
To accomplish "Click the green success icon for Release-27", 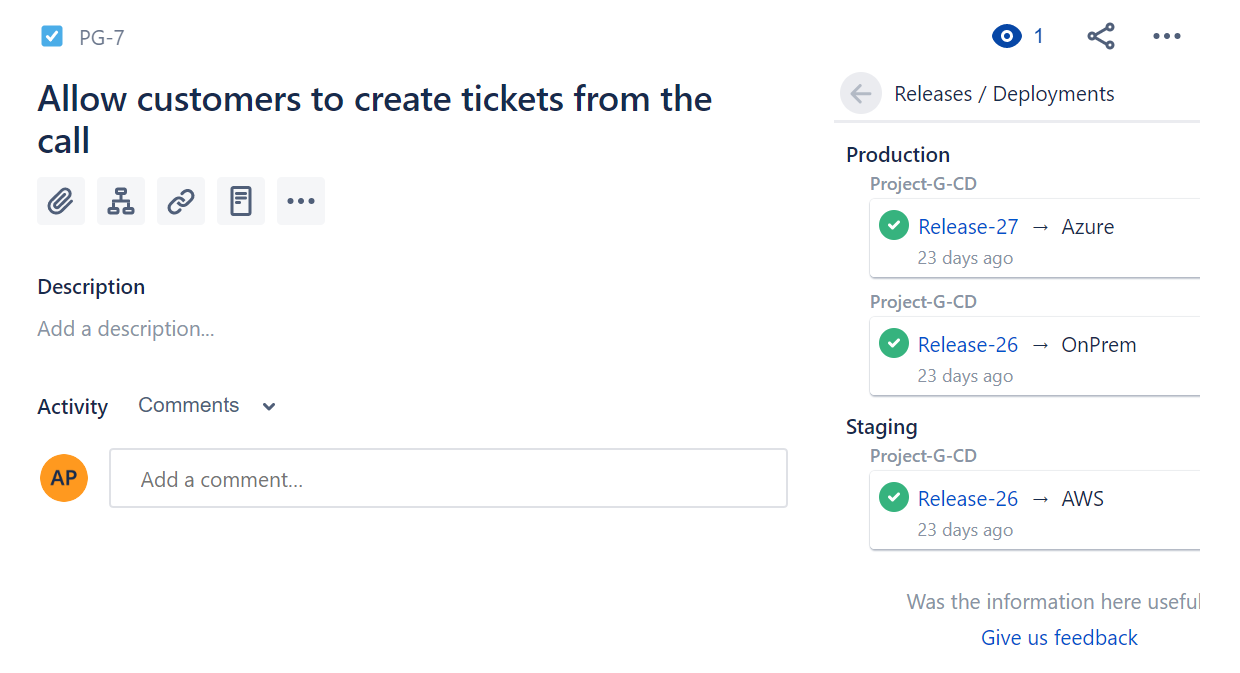I will click(893, 224).
